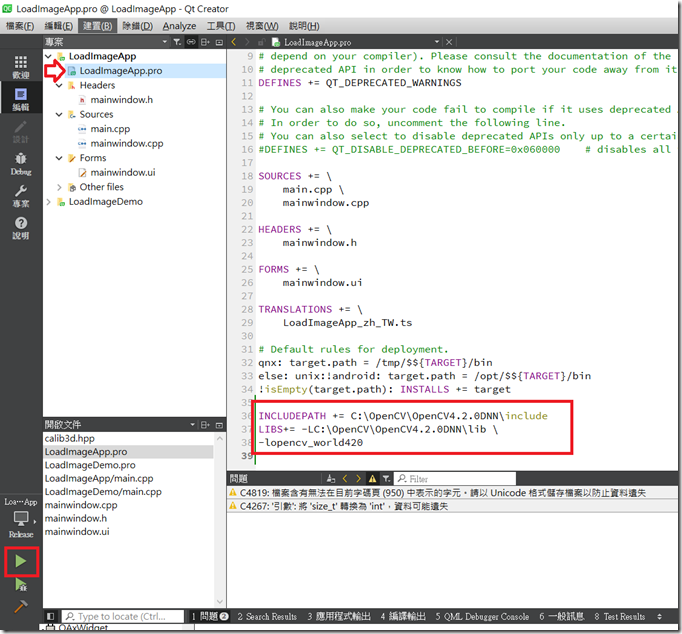Viewport: 682px width, 634px height.
Task: Click the project tree filter icon
Action: pyautogui.click(x=177, y=42)
